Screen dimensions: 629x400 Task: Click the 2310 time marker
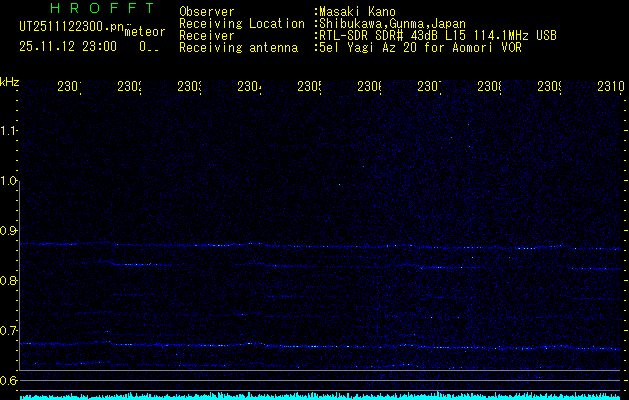tap(610, 87)
